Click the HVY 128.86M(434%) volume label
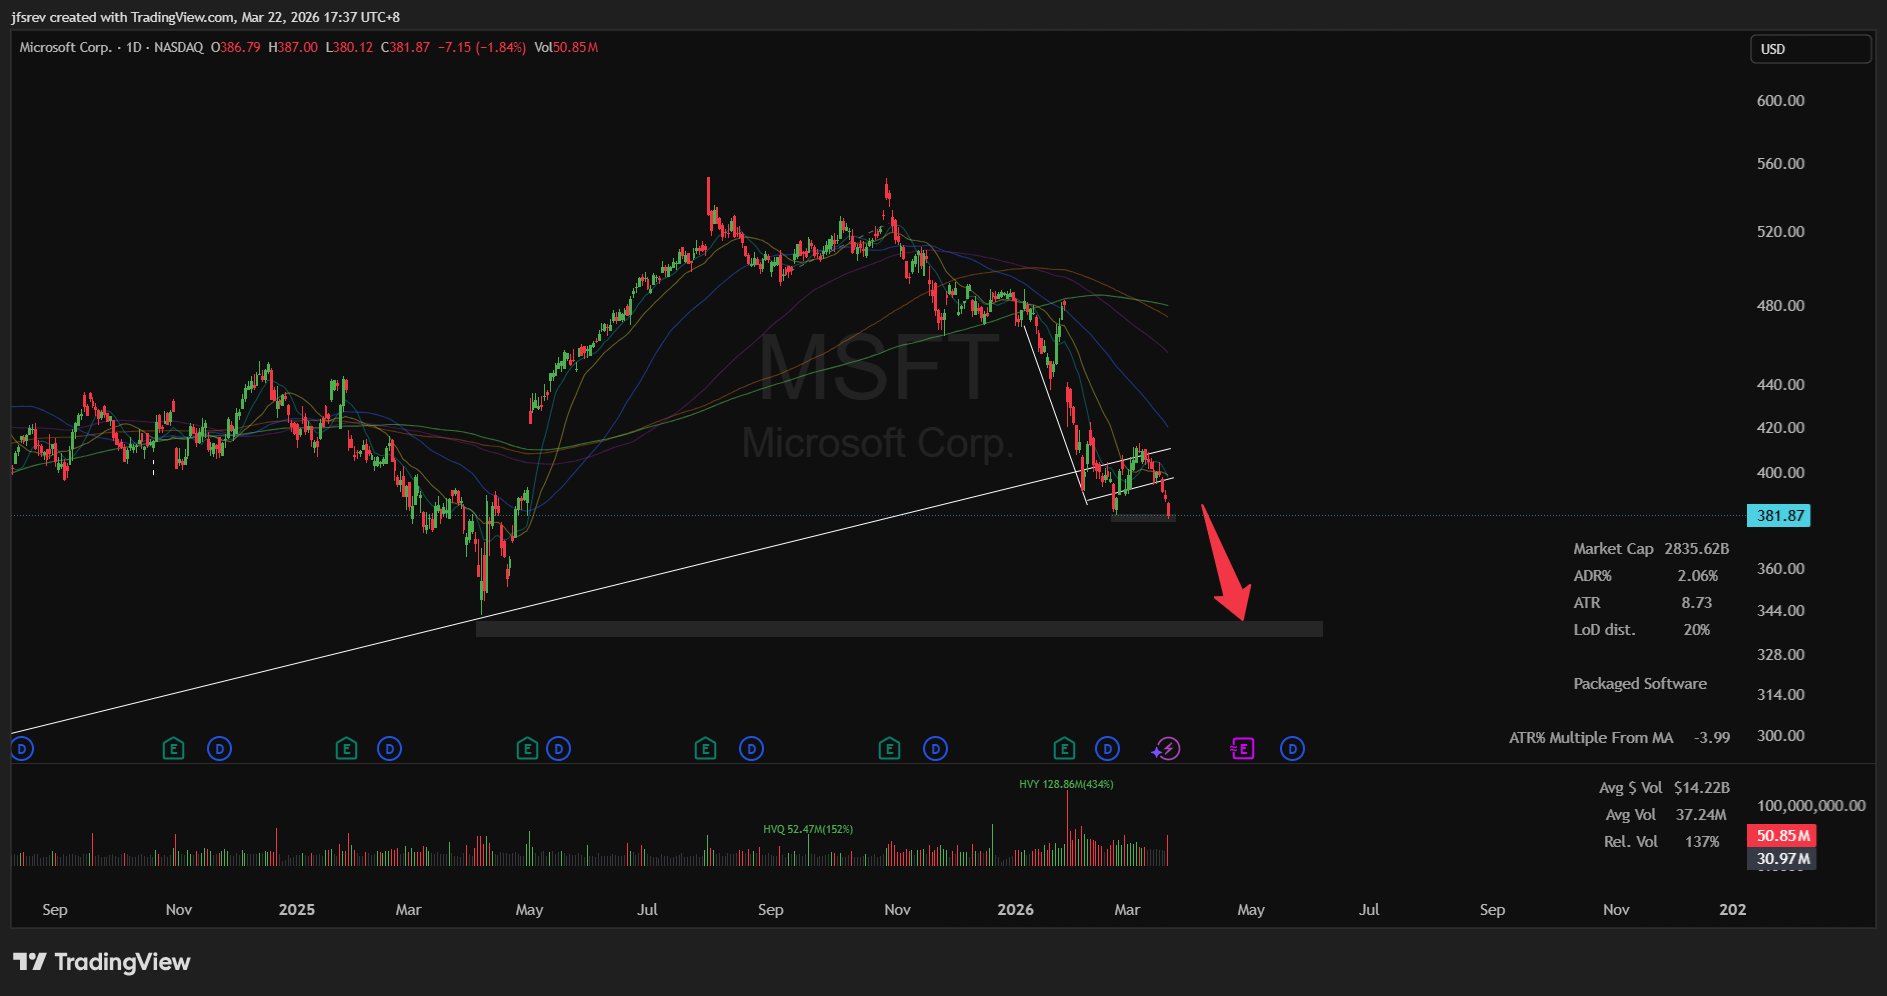This screenshot has height=996, width=1887. tap(1066, 784)
